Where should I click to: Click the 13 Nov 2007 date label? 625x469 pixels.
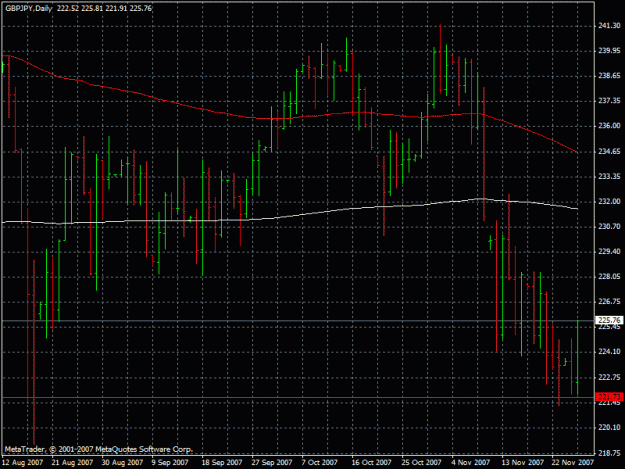pyautogui.click(x=522, y=463)
